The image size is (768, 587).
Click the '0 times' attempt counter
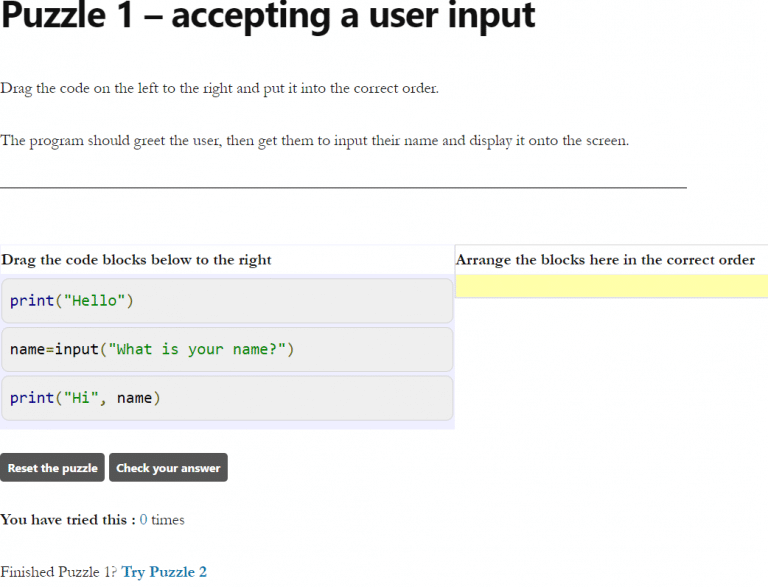click(x=162, y=520)
